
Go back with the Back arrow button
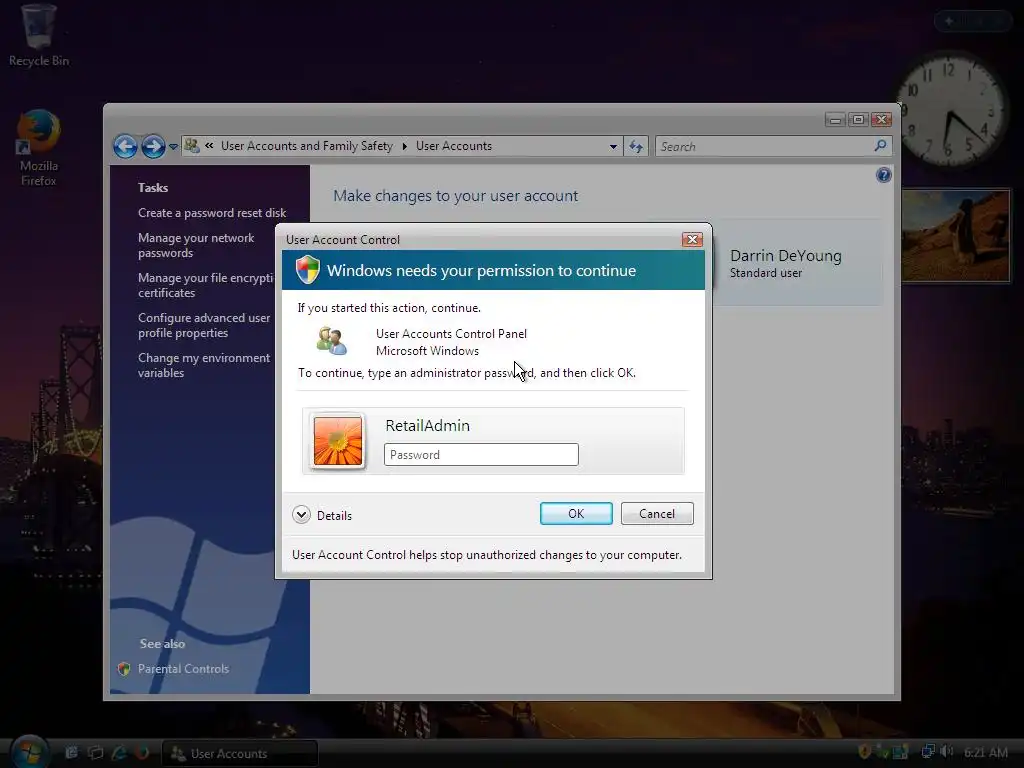[x=125, y=146]
